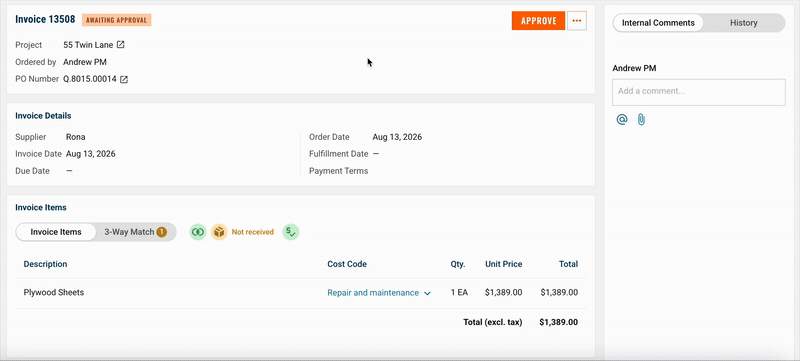Click the chevron next to Repair and maintenance
800x361 pixels.
428,293
